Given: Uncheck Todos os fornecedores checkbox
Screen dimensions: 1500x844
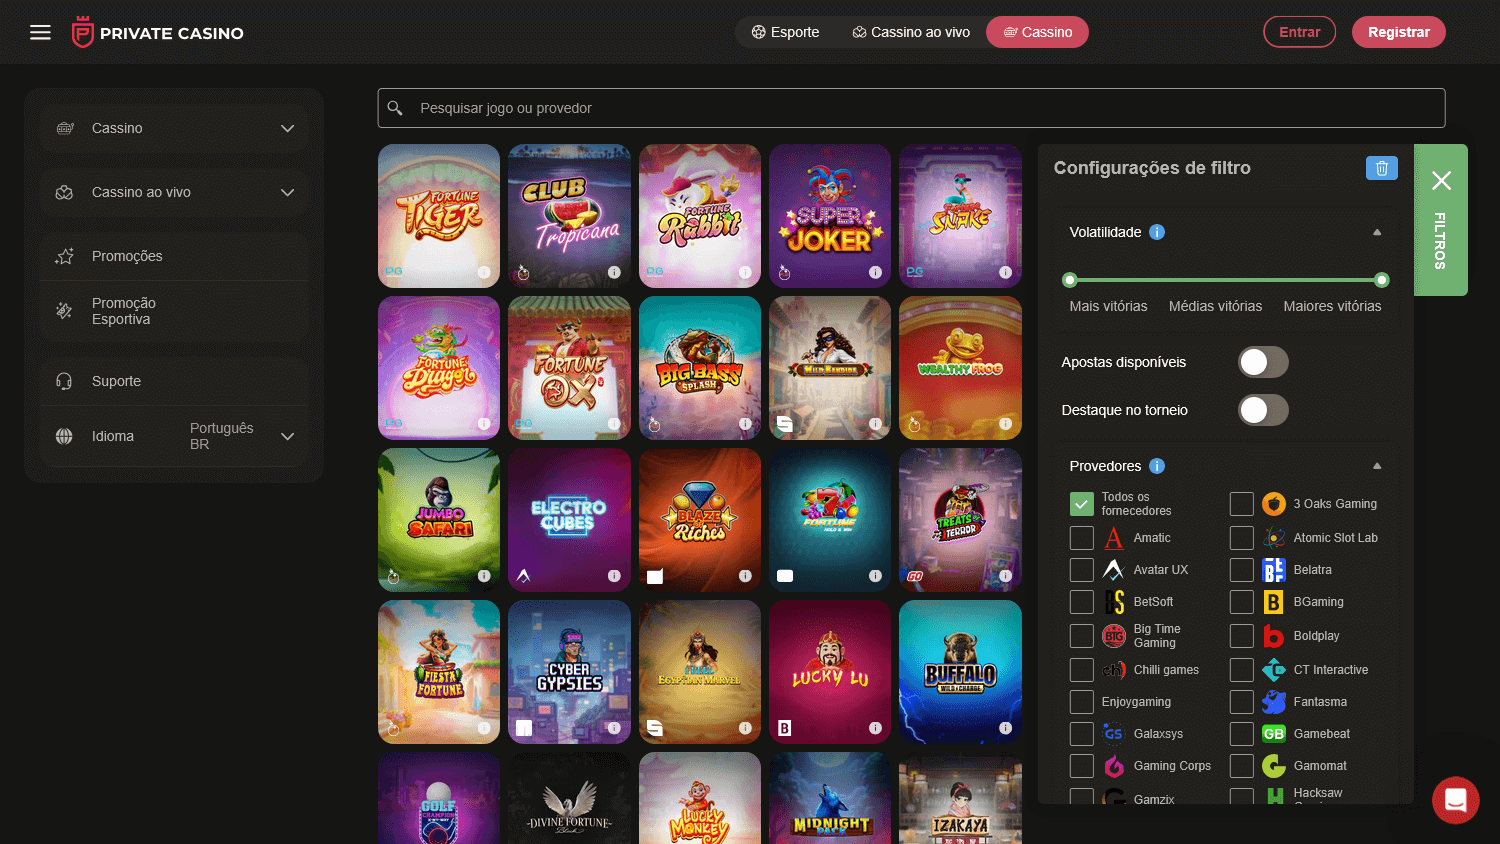Looking at the screenshot, I should [1082, 504].
